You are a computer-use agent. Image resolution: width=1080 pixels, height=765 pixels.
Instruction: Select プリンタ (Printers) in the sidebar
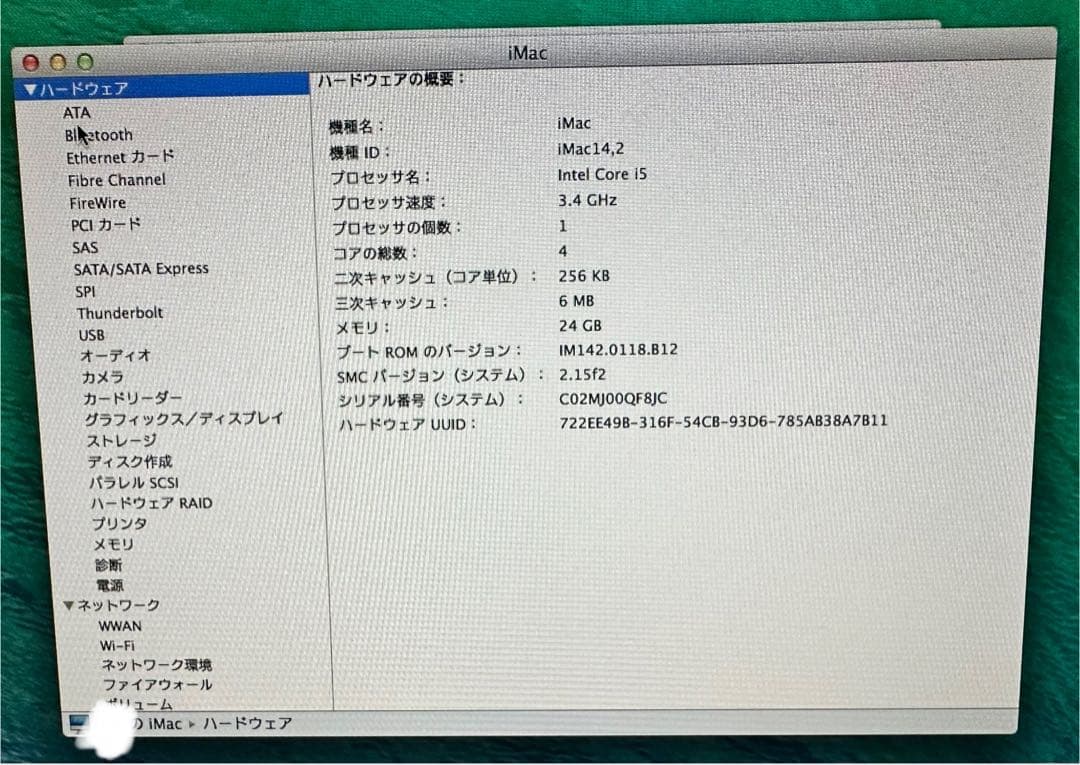coord(112,523)
